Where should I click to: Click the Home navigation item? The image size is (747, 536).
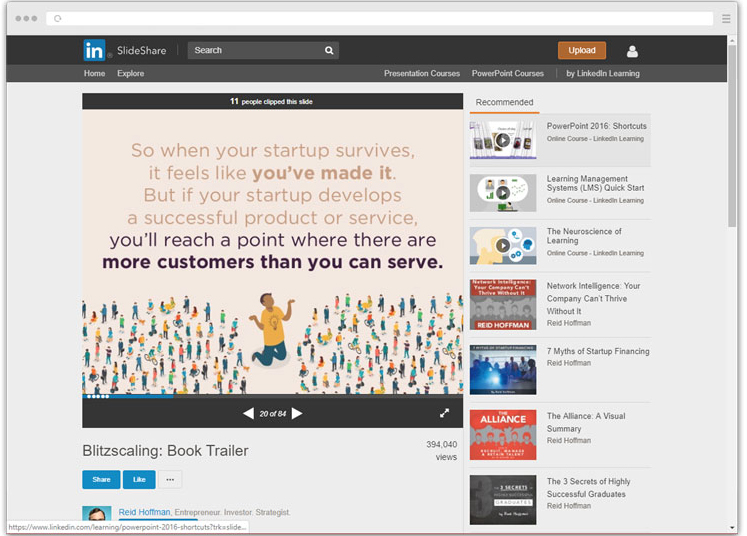pos(94,74)
